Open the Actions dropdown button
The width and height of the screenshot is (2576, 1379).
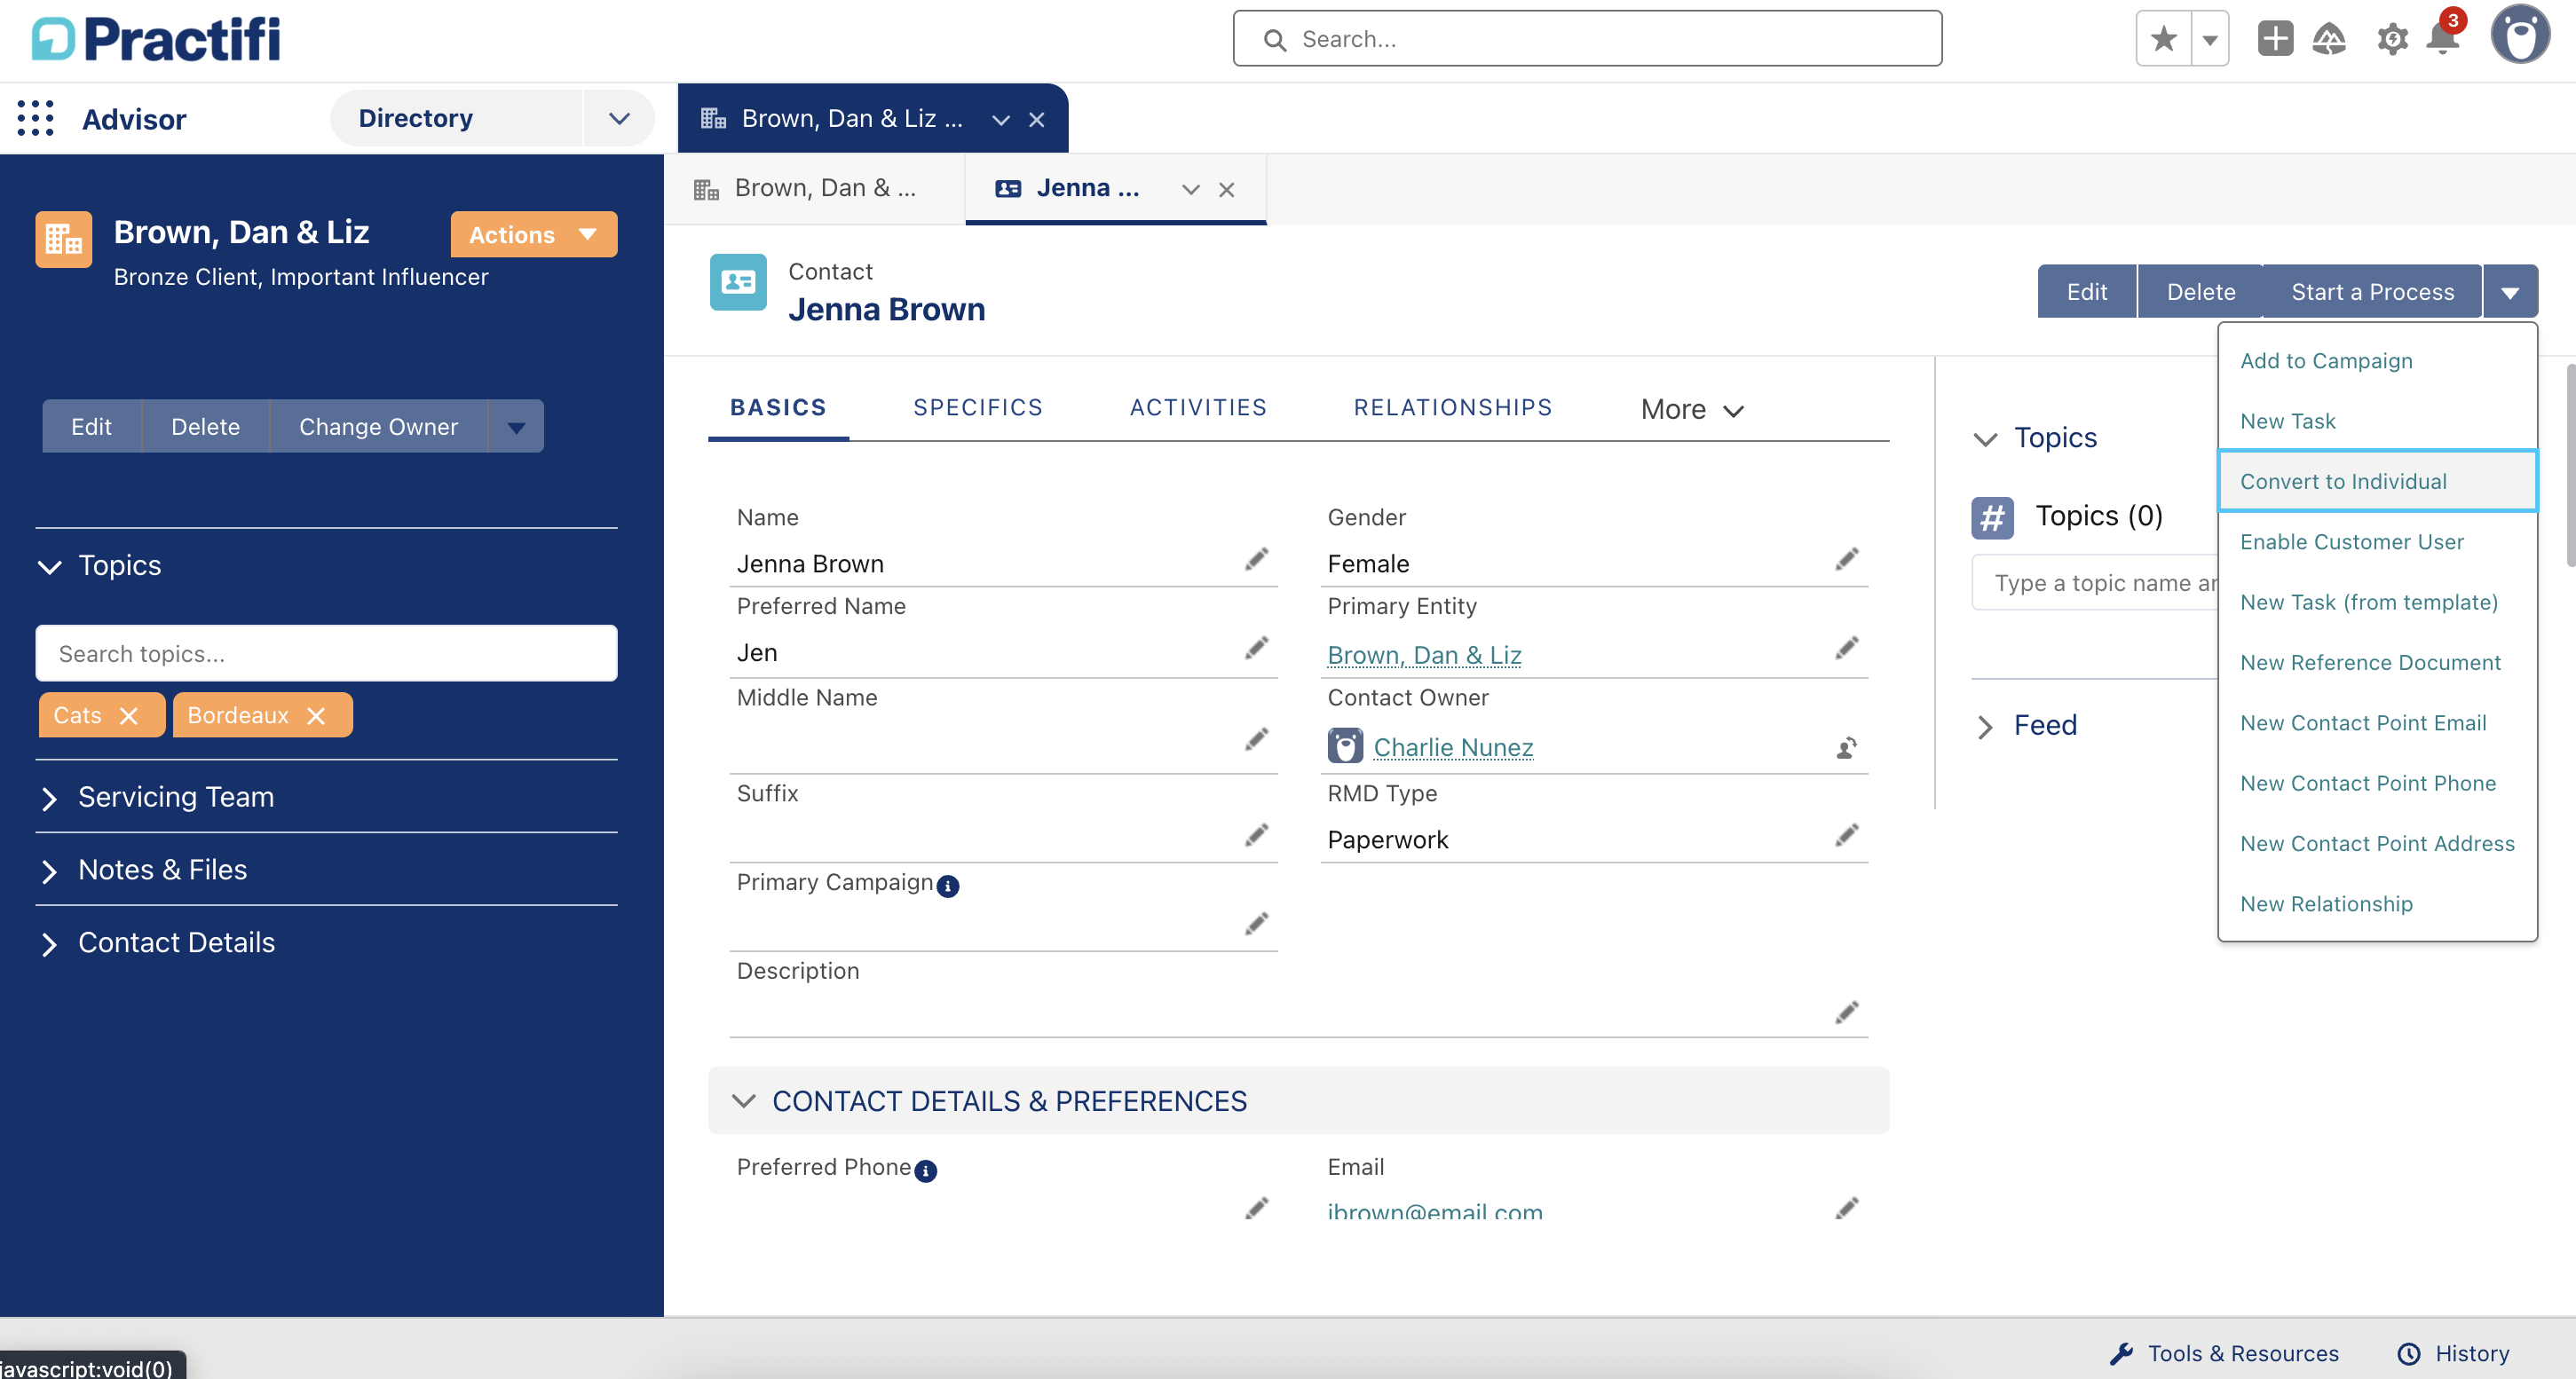534,234
